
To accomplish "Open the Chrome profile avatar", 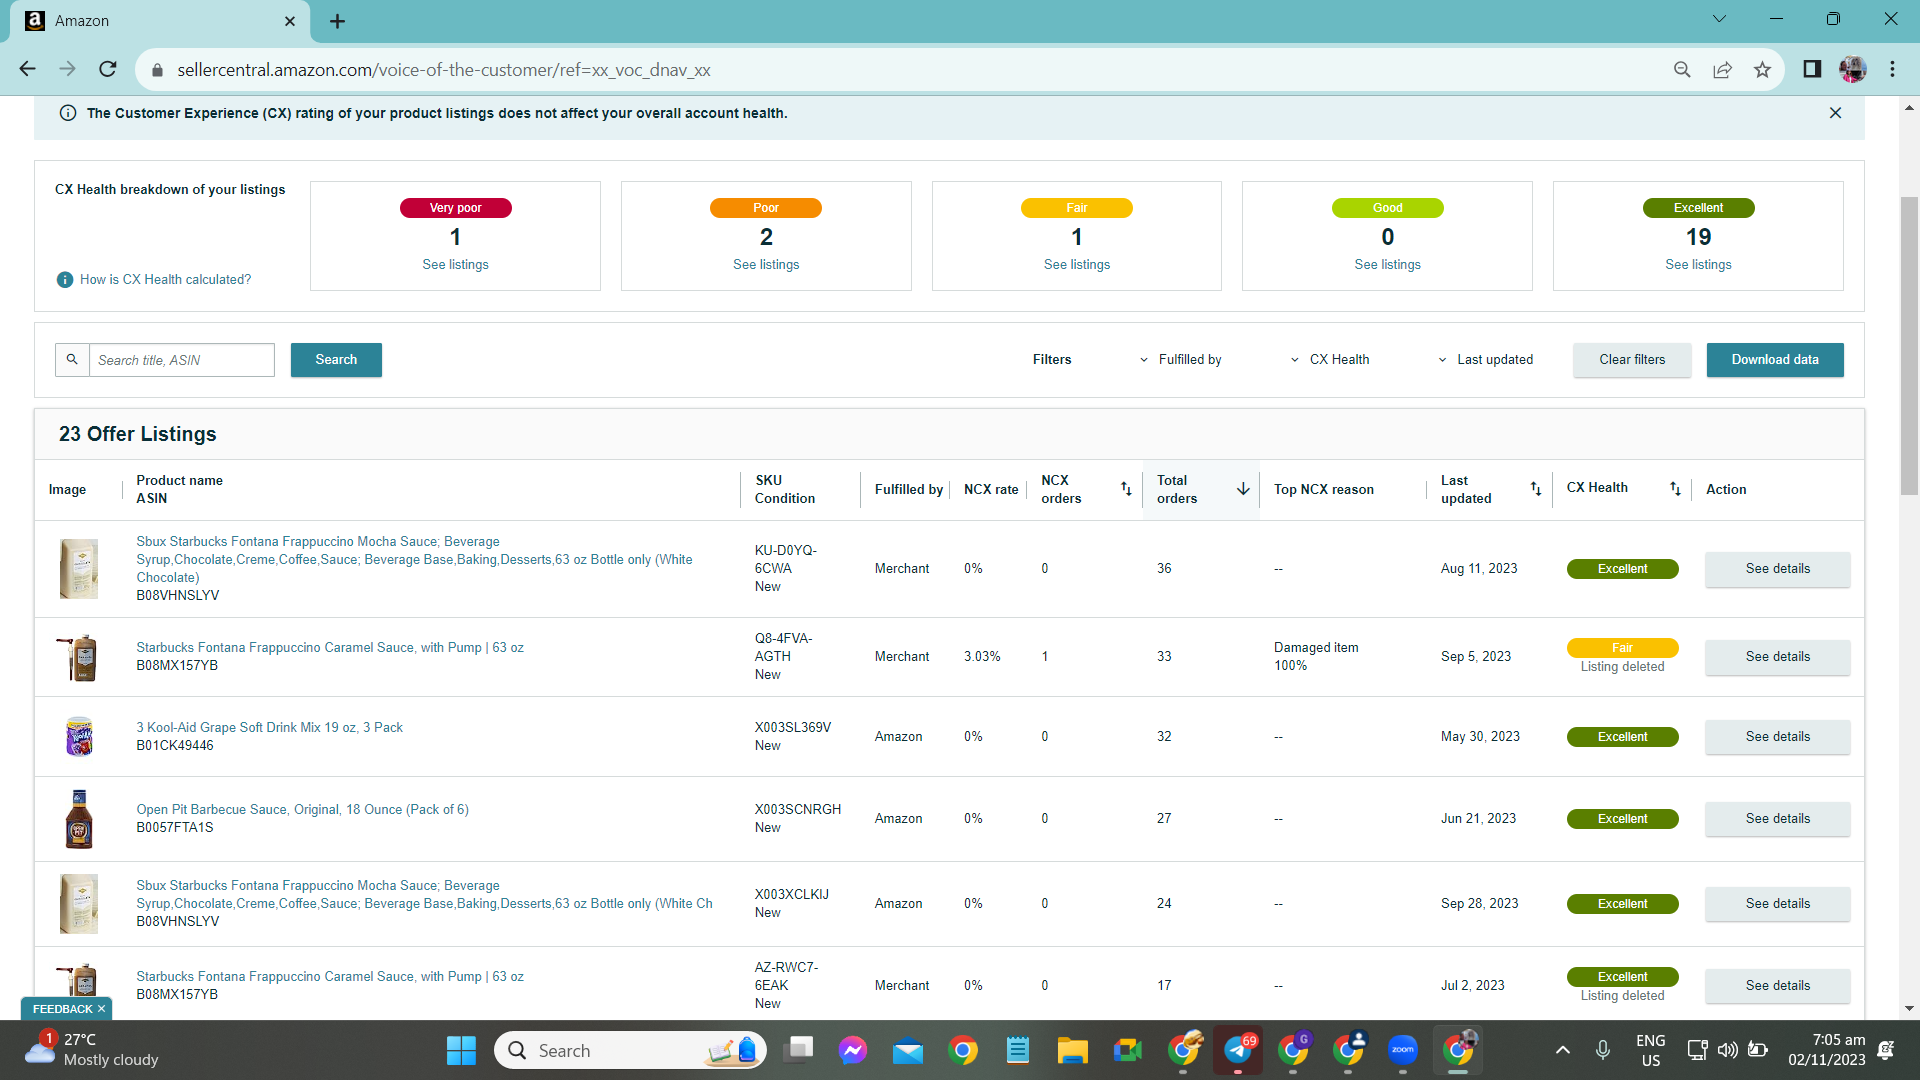I will [x=1852, y=69].
